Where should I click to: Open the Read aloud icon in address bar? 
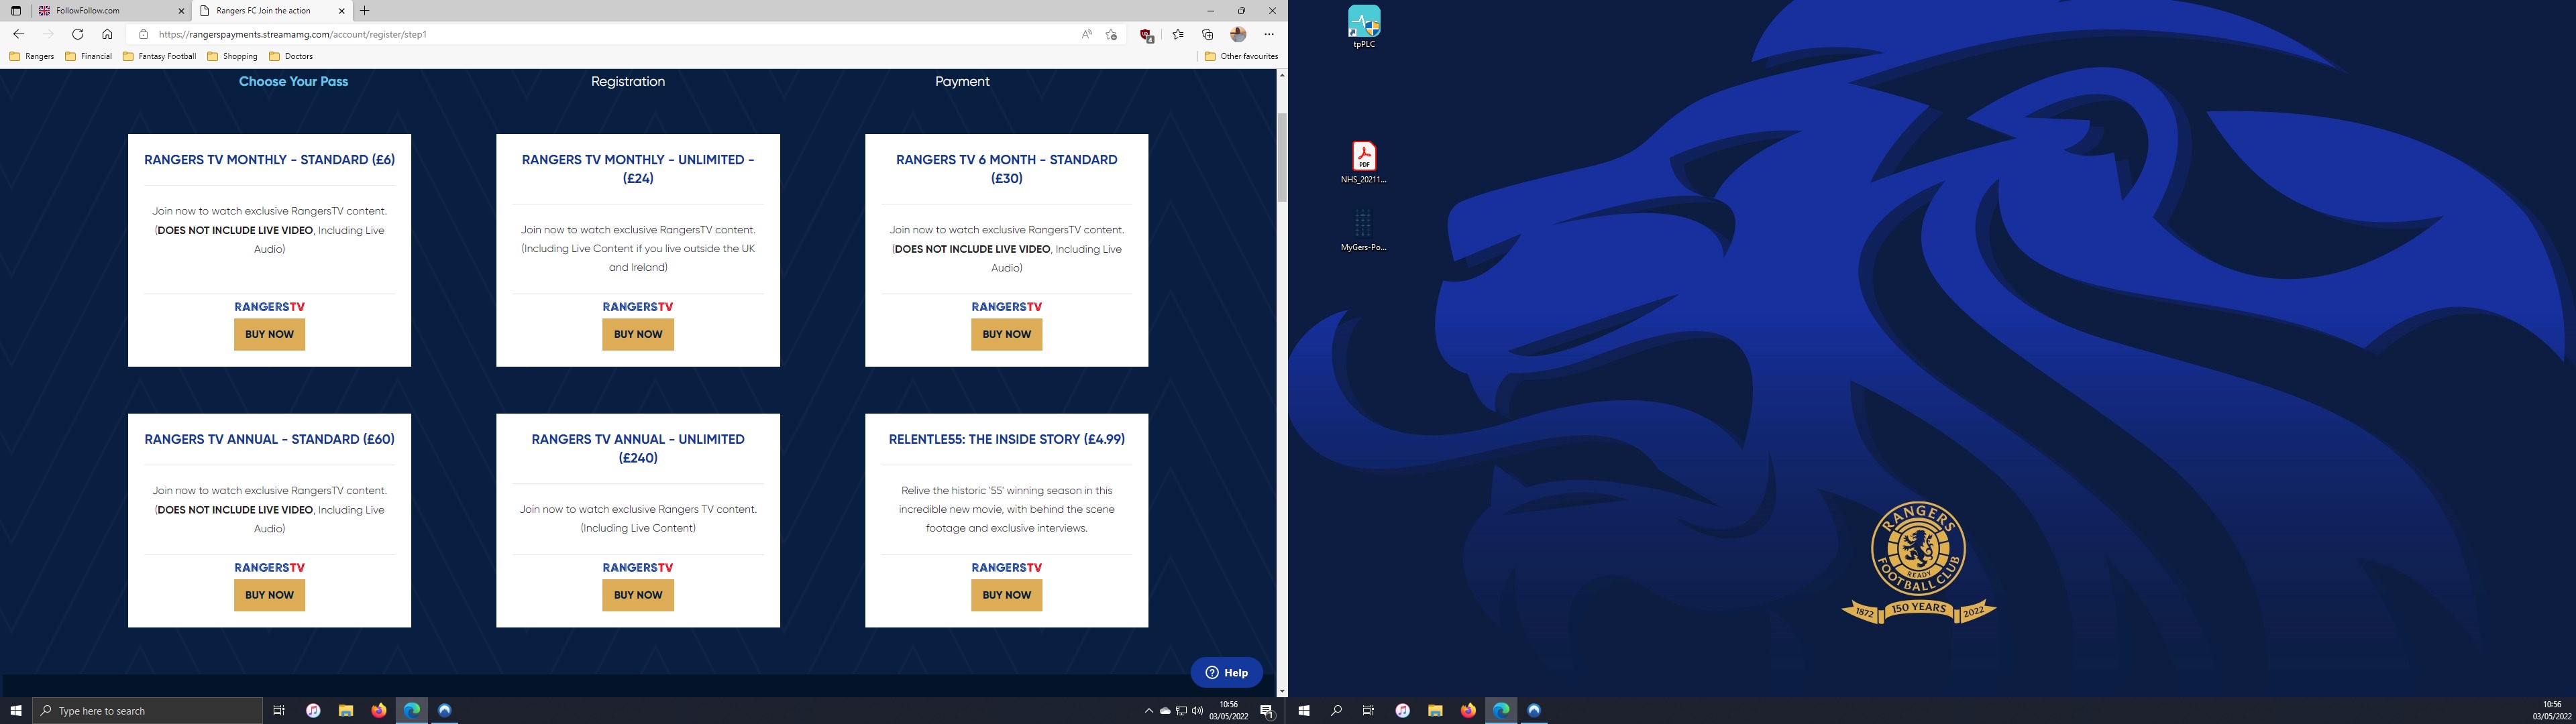click(x=1086, y=34)
